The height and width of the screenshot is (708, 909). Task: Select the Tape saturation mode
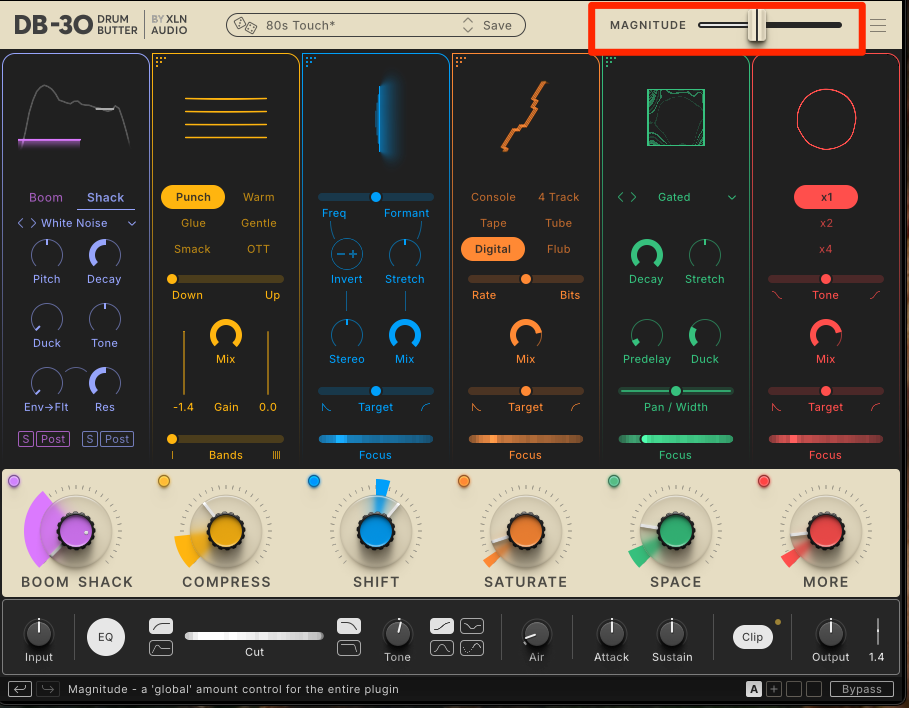click(493, 223)
